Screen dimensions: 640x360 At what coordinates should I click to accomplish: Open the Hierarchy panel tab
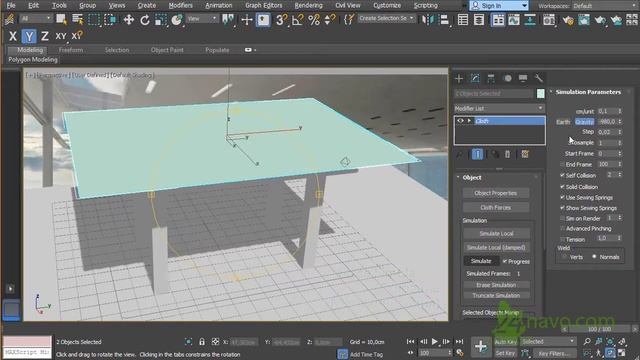491,78
